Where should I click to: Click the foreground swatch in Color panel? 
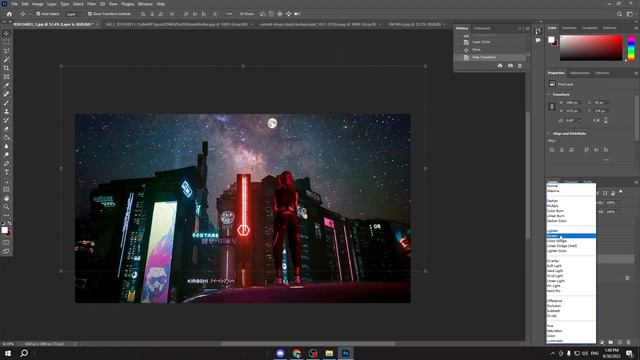tap(551, 40)
